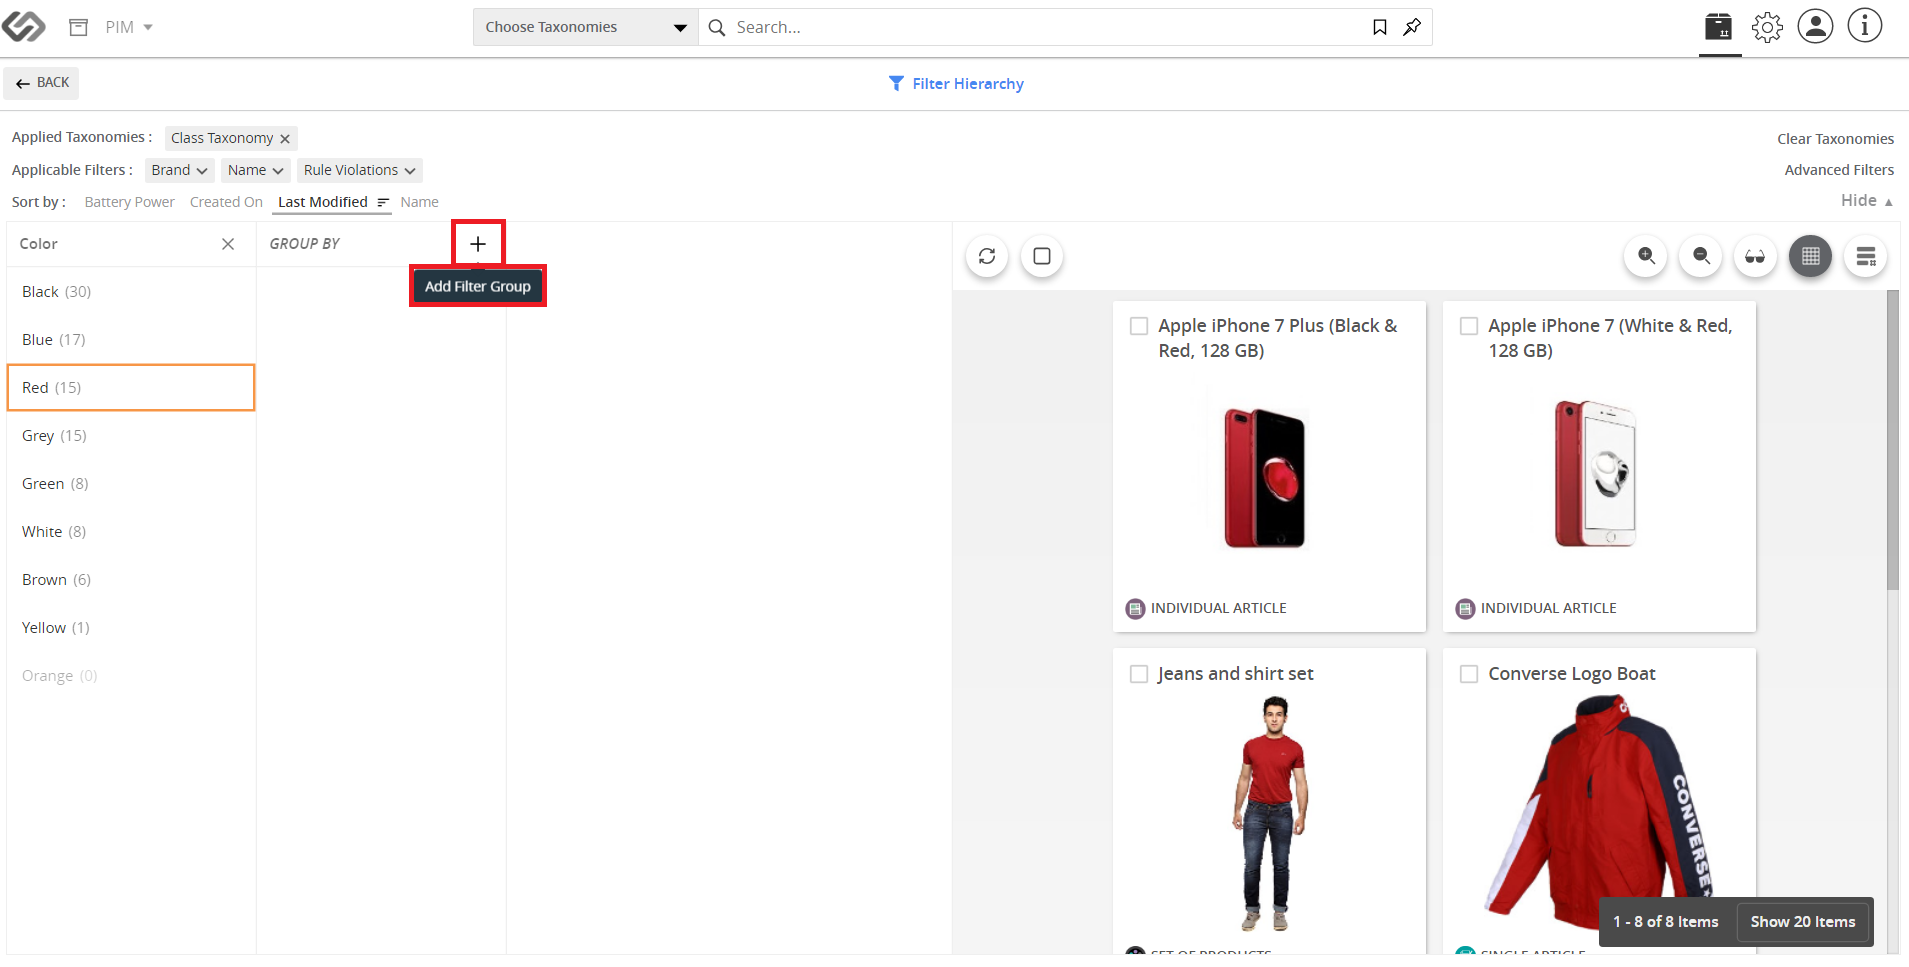Sort by Created On
Viewport: 1909px width, 967px height.
226,202
